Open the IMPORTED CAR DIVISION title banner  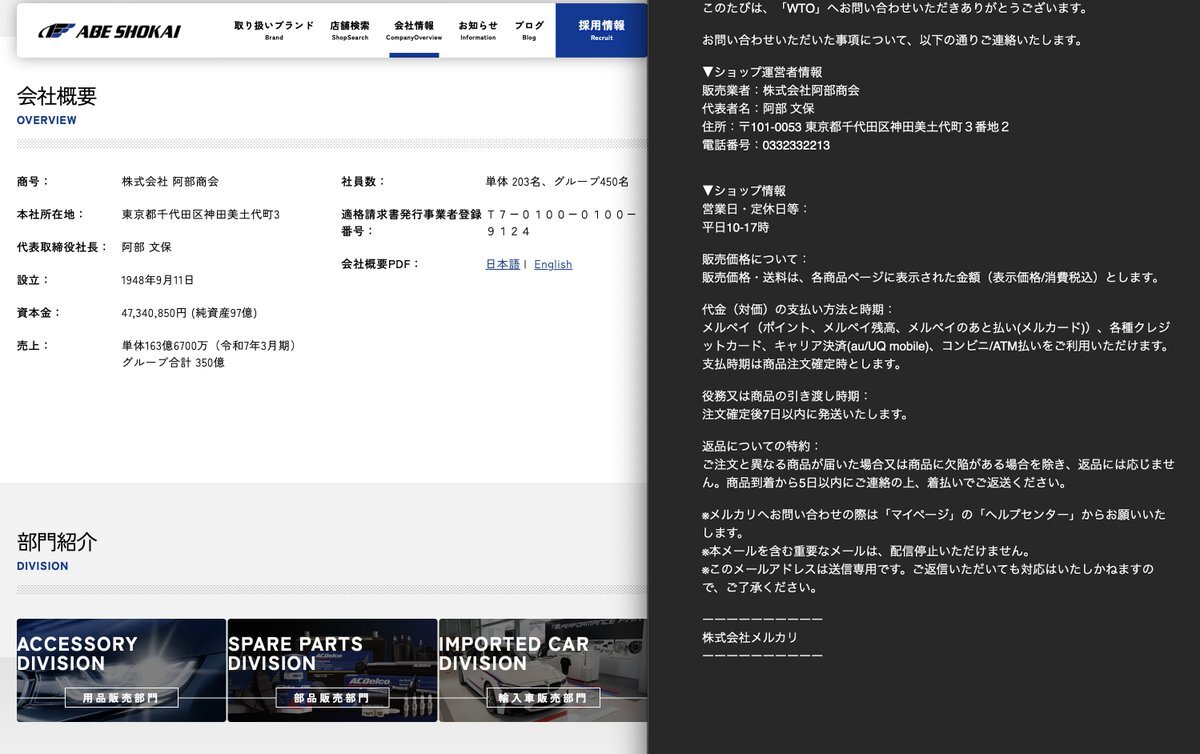click(x=513, y=654)
